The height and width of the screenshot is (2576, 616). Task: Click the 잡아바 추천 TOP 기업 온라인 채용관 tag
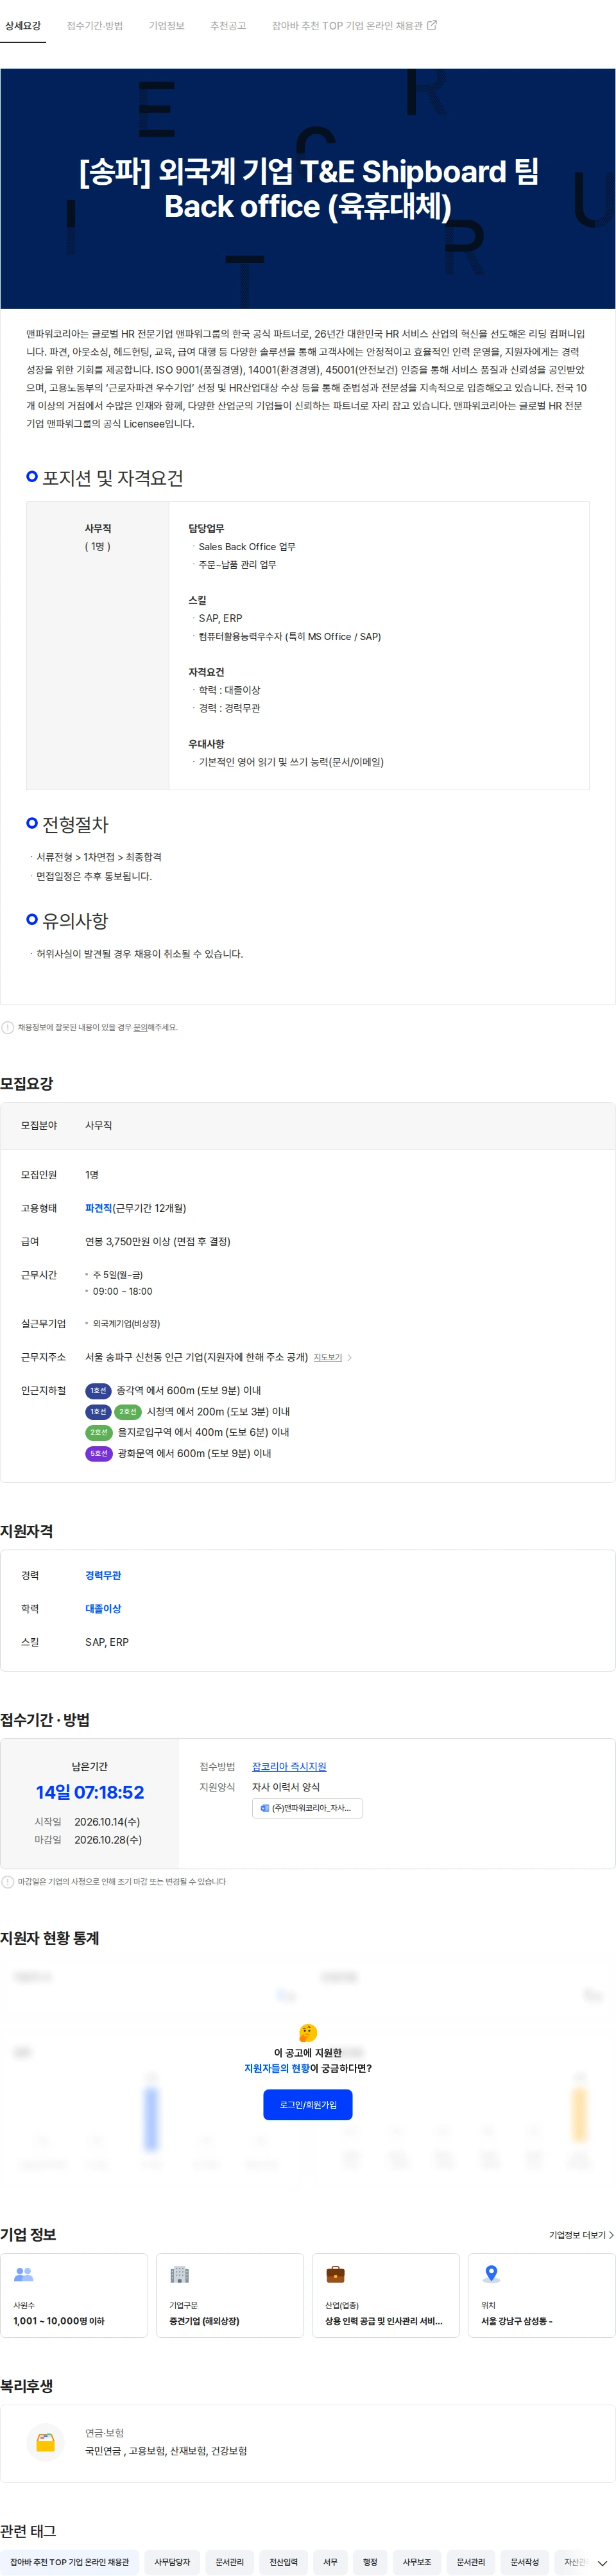point(69,2561)
